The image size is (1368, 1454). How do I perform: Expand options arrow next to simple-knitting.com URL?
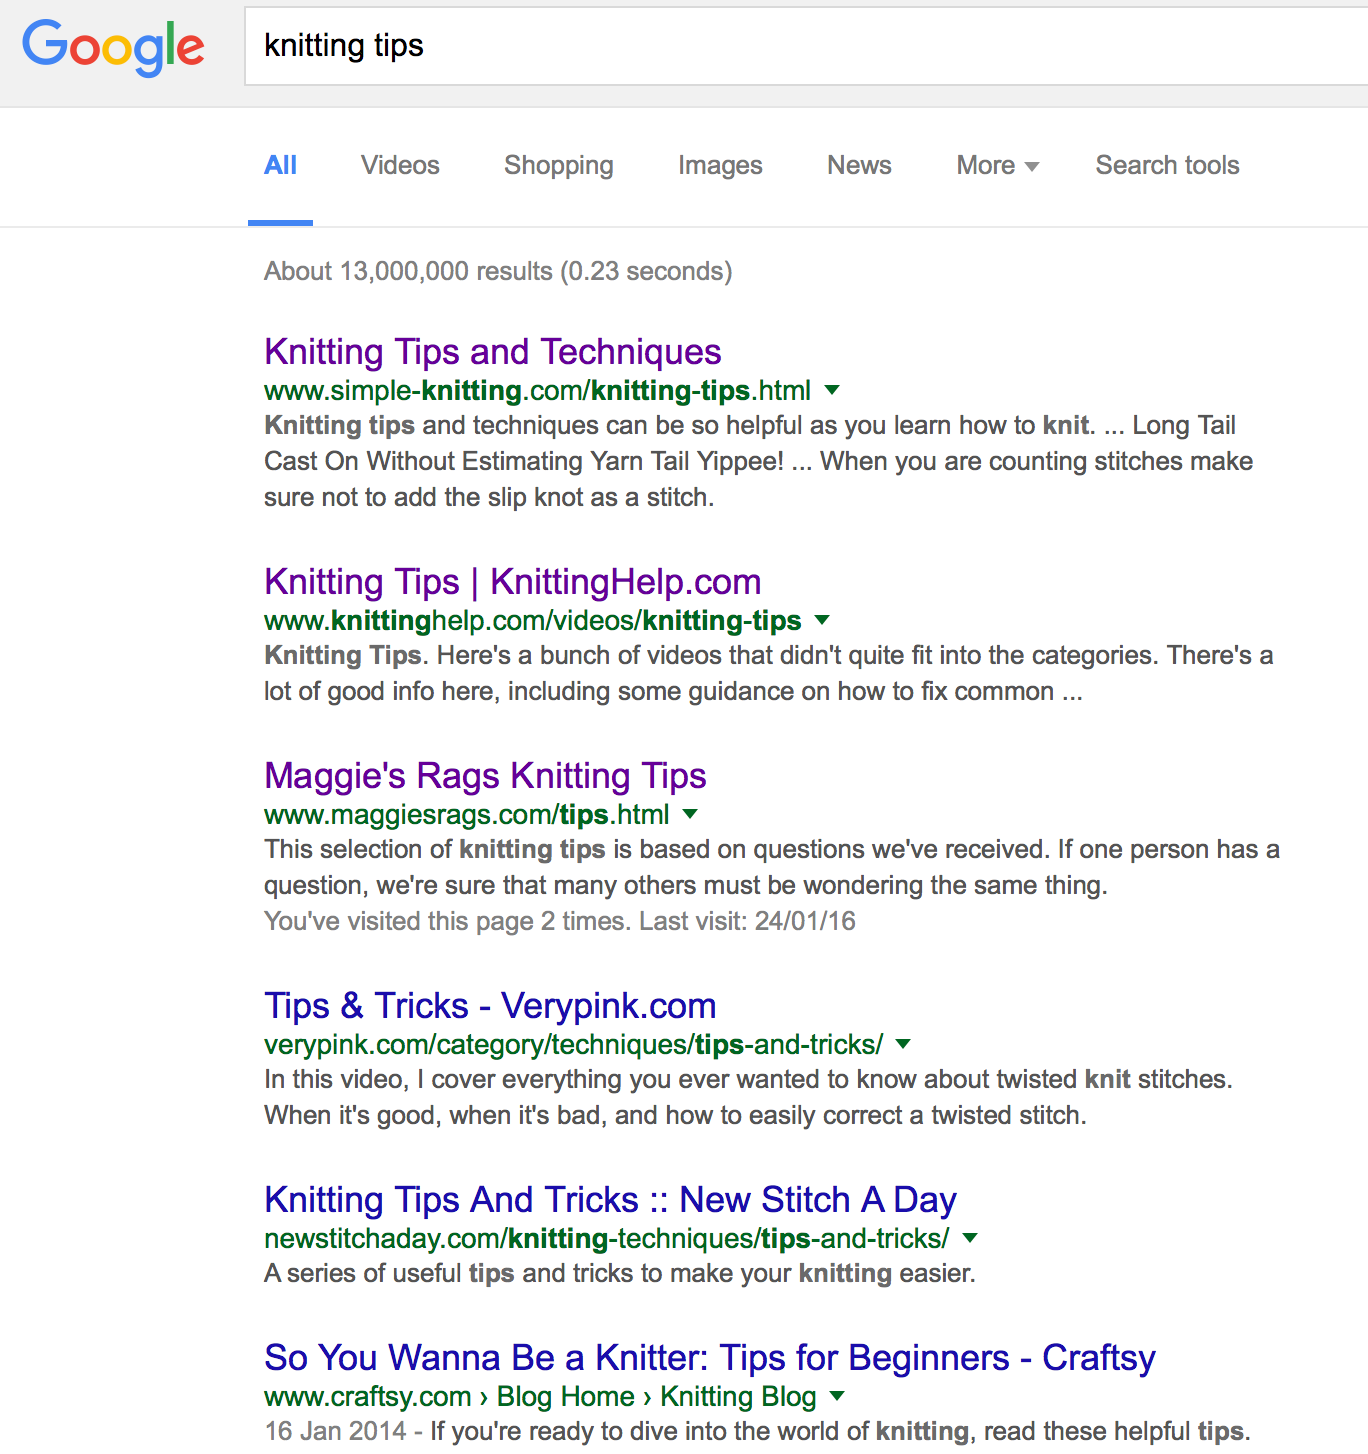pos(832,390)
